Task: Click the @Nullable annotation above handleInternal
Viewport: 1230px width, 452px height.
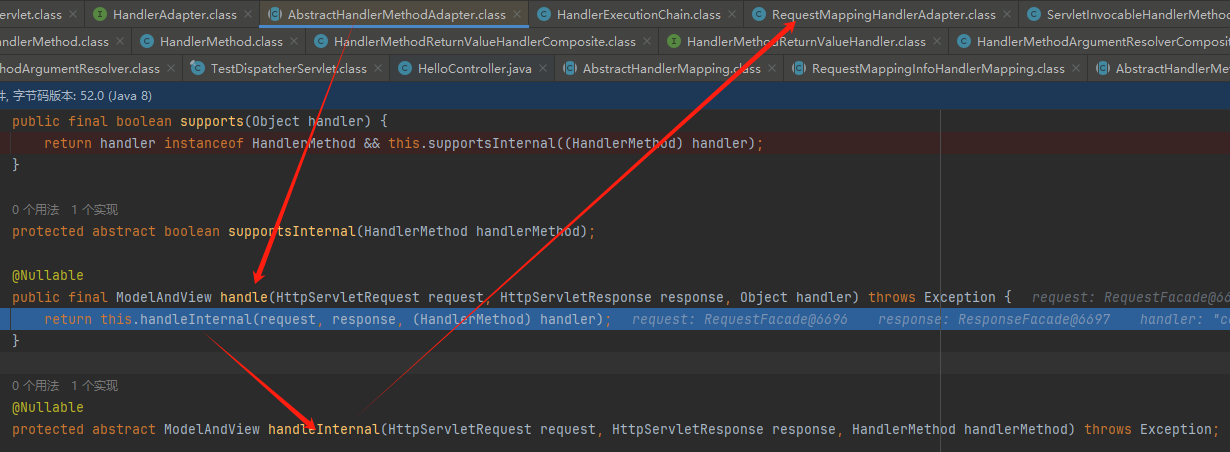Action: point(48,407)
